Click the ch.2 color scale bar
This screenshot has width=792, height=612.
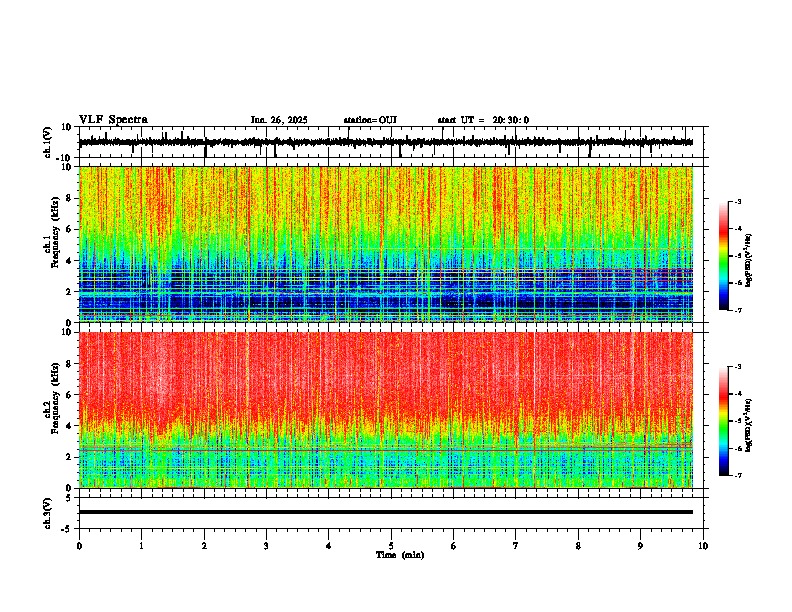coord(724,421)
